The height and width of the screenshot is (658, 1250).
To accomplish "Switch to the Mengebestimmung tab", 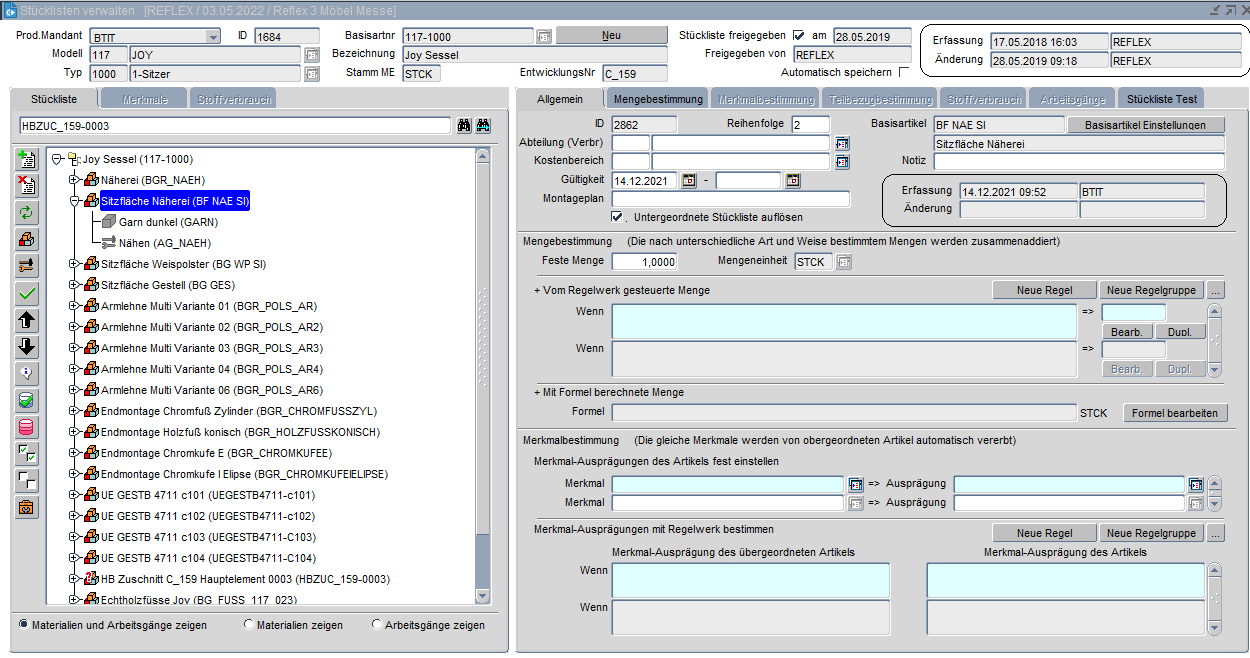I will 658,99.
